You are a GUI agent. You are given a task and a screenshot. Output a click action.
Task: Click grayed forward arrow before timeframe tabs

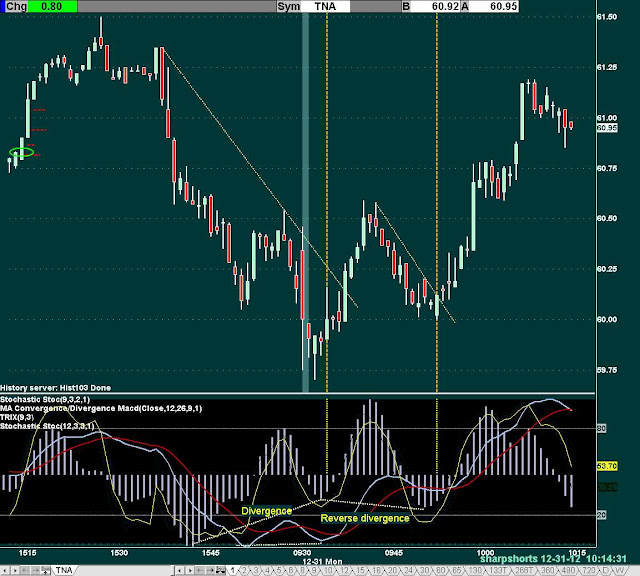pyautogui.click(x=210, y=570)
